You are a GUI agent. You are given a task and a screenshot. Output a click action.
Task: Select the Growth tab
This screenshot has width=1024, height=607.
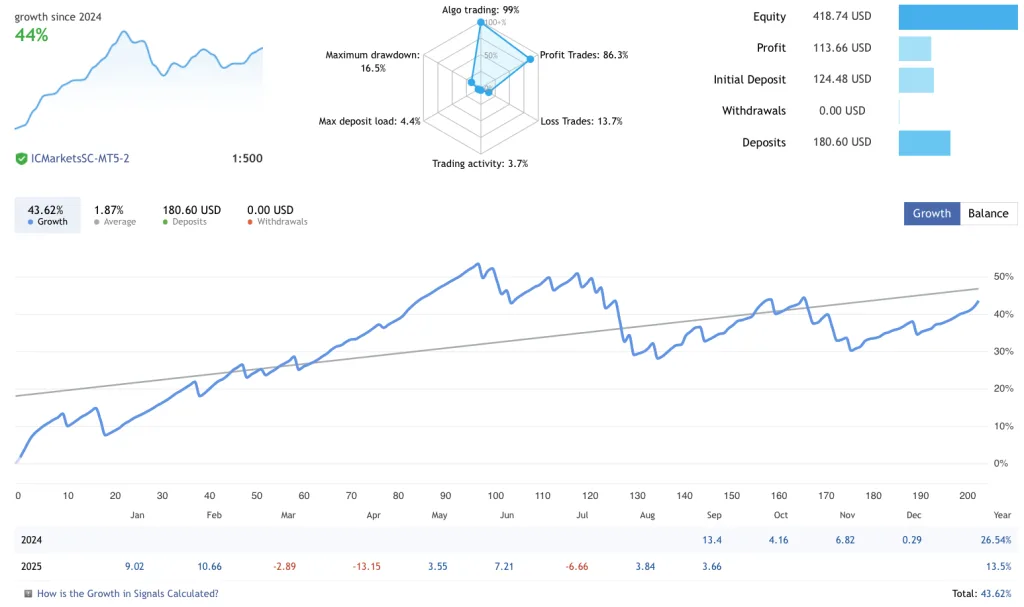pos(931,213)
